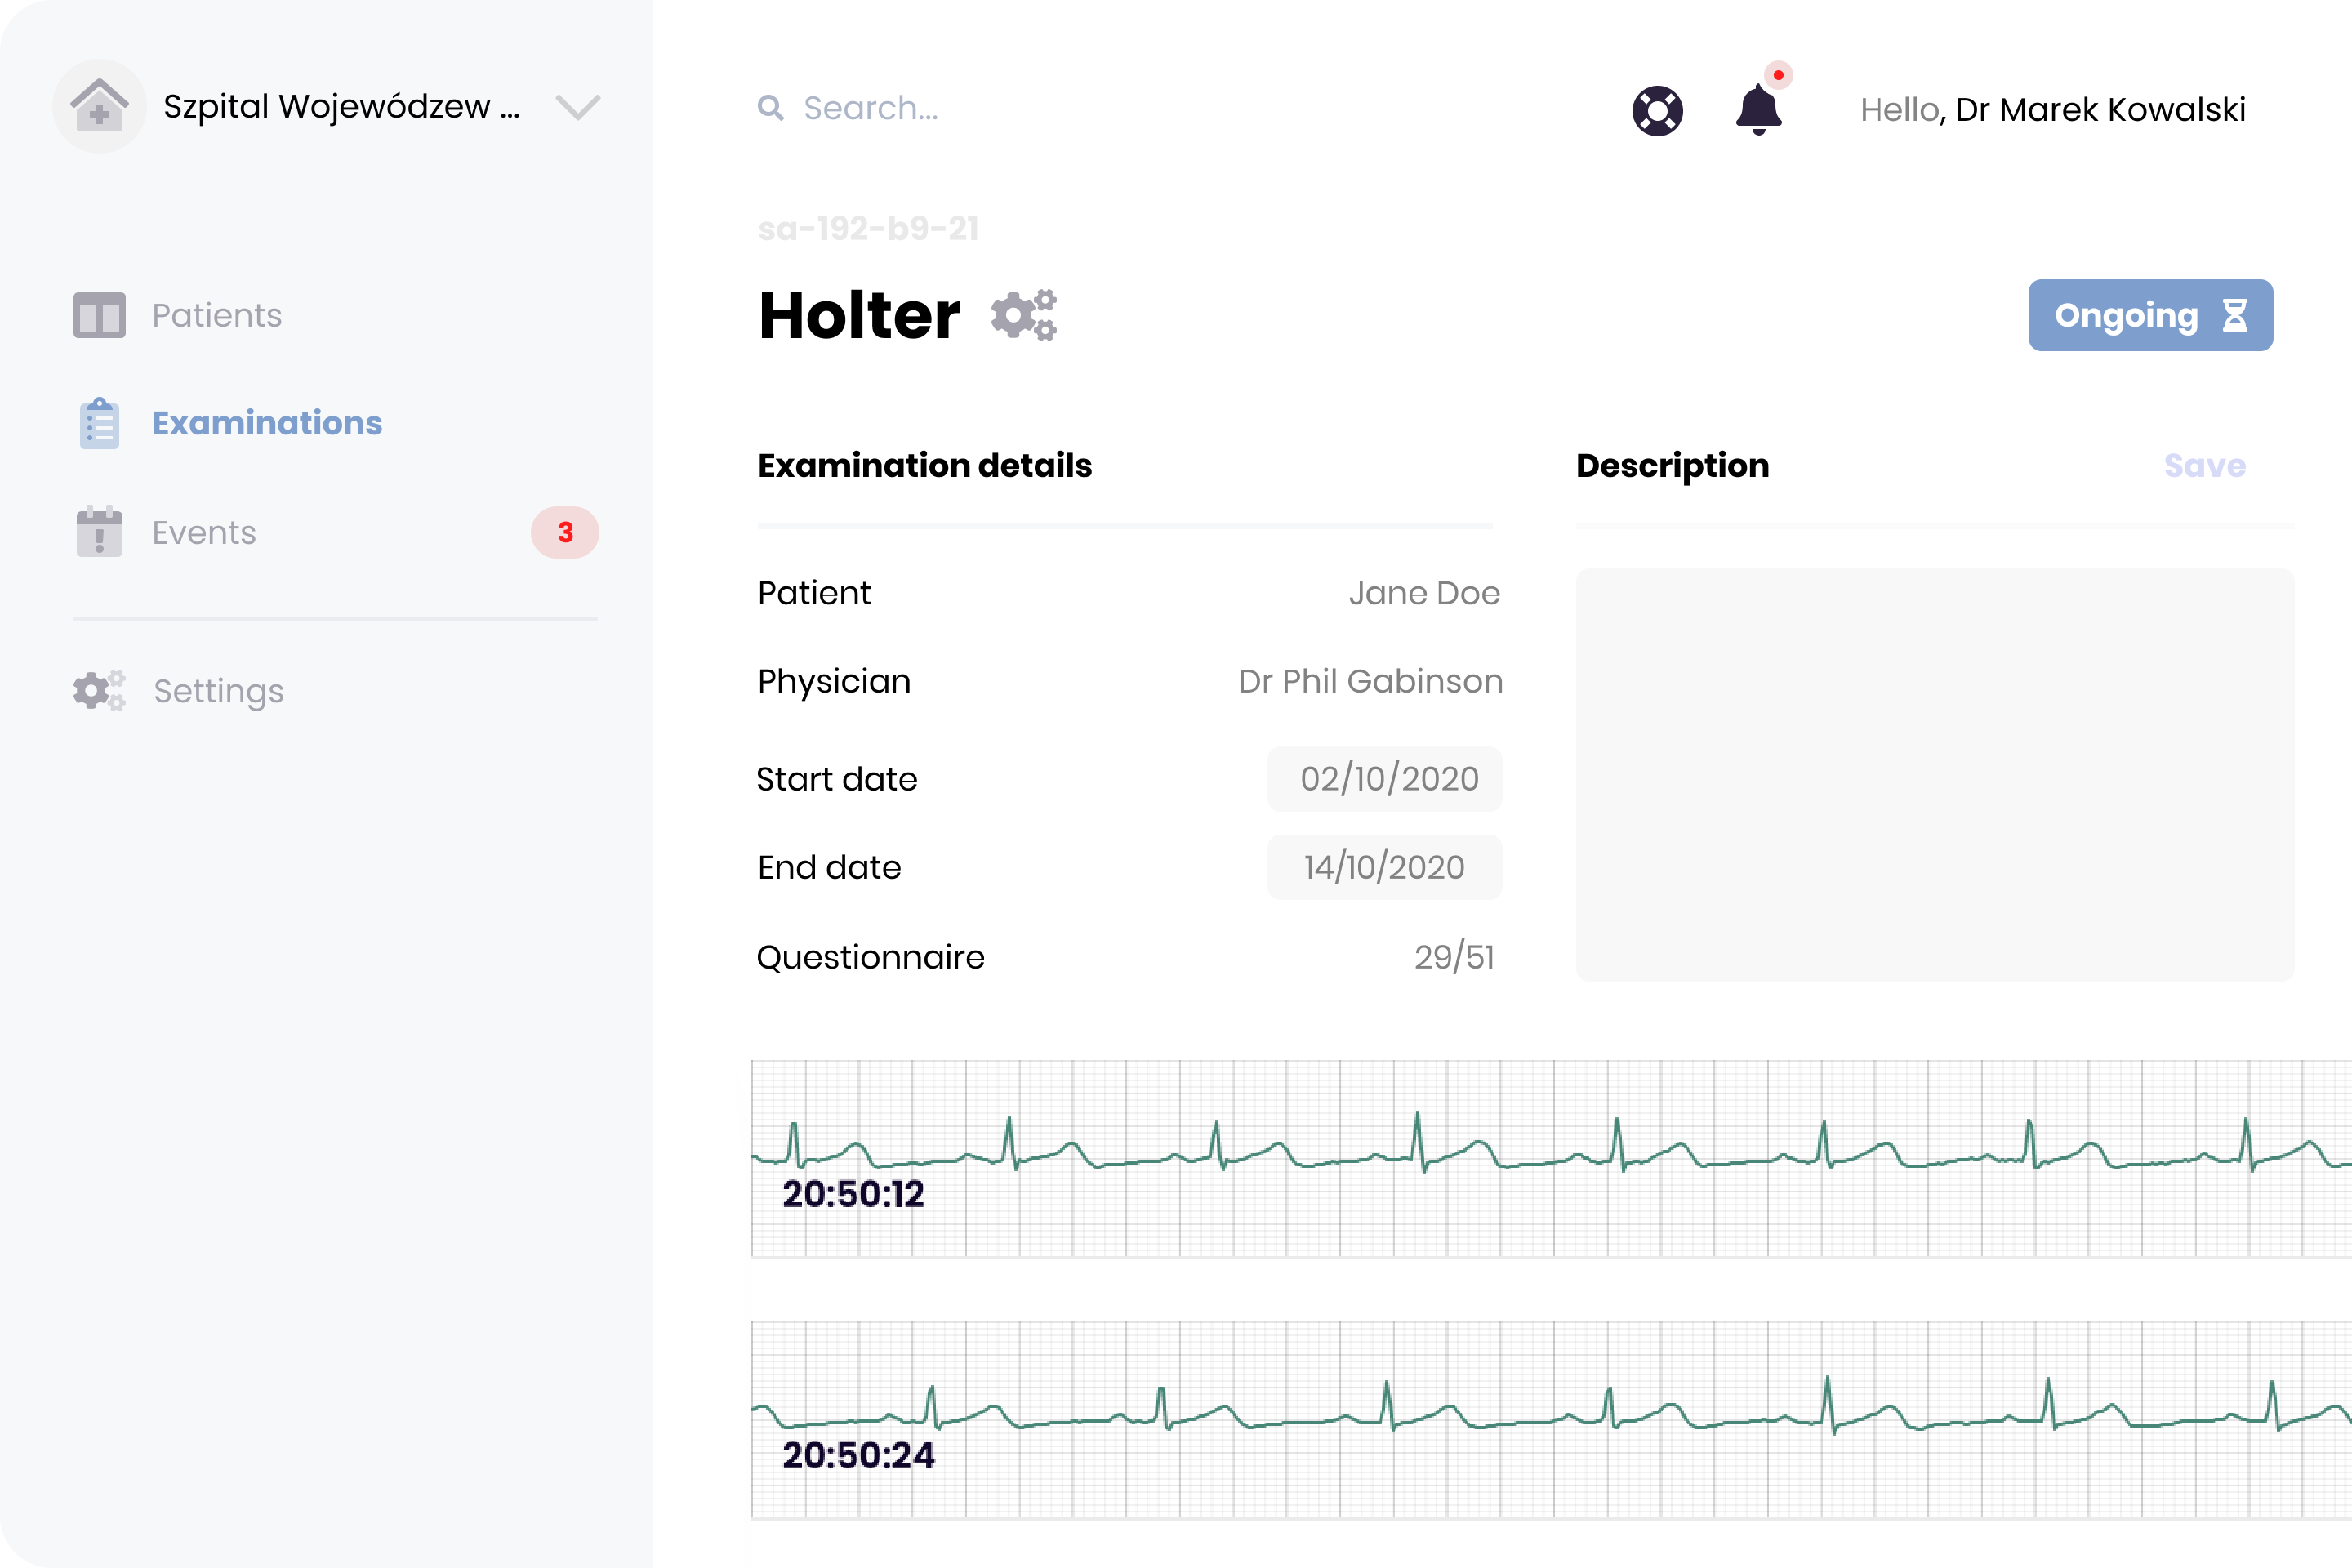2352x1568 pixels.
Task: Click the Events calendar alert icon
Action: pyautogui.click(x=99, y=531)
